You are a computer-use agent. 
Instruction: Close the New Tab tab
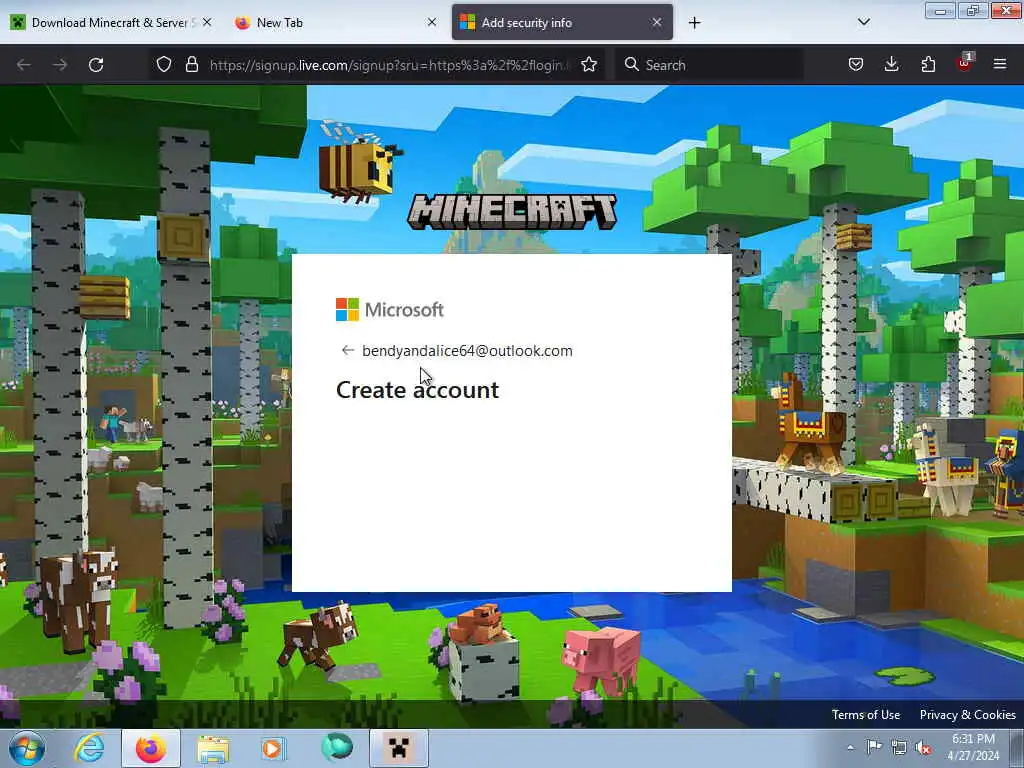pyautogui.click(x=432, y=23)
